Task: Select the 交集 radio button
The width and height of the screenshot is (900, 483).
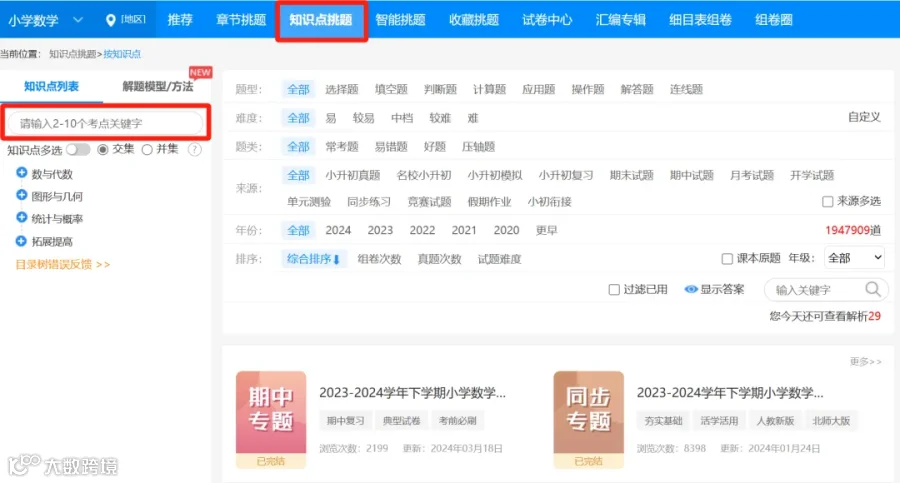Action: pyautogui.click(x=103, y=149)
